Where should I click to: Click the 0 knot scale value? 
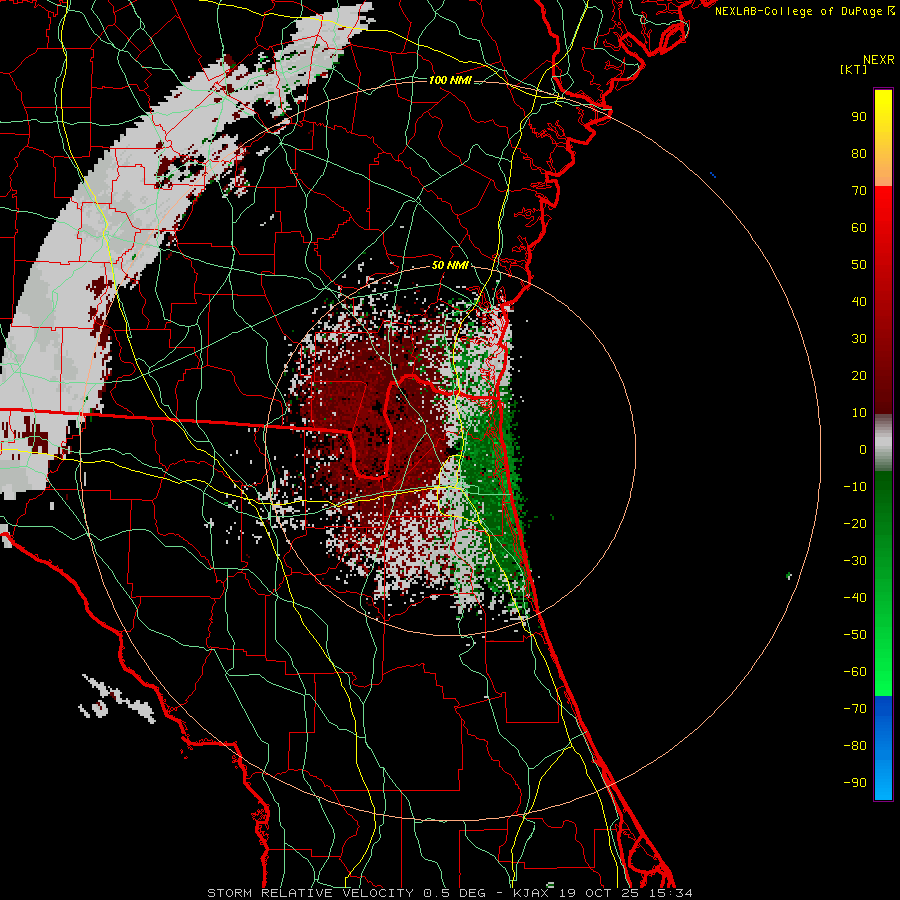(x=863, y=449)
